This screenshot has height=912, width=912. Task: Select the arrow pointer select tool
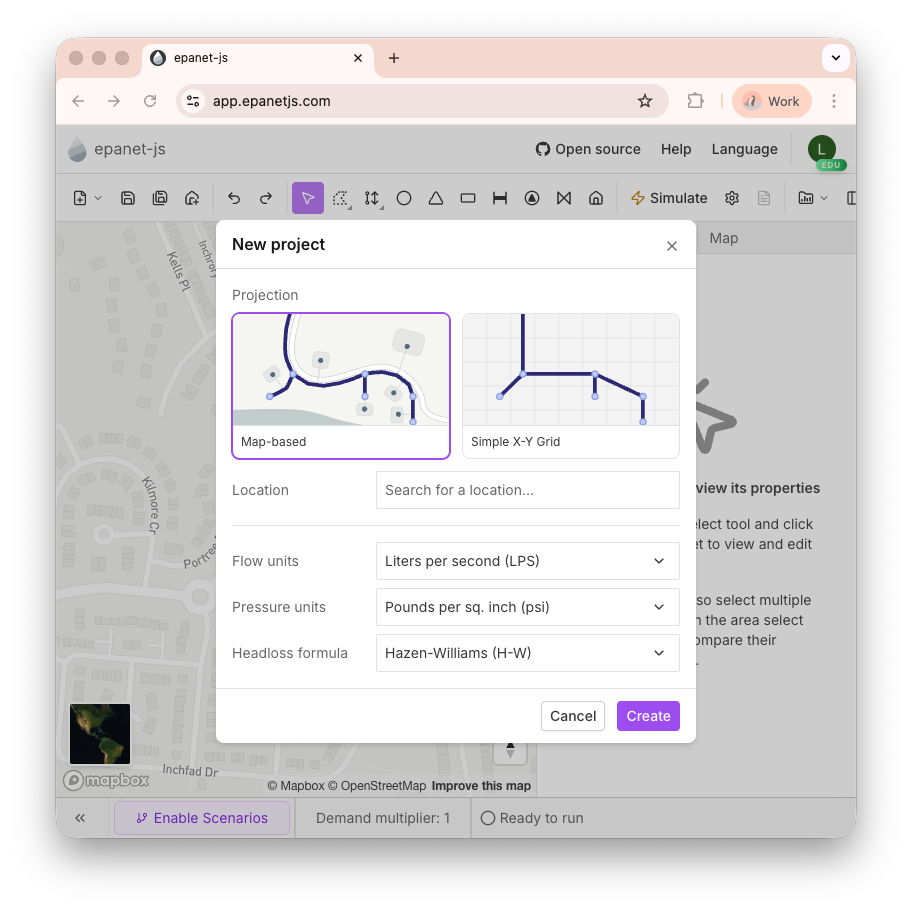point(308,198)
